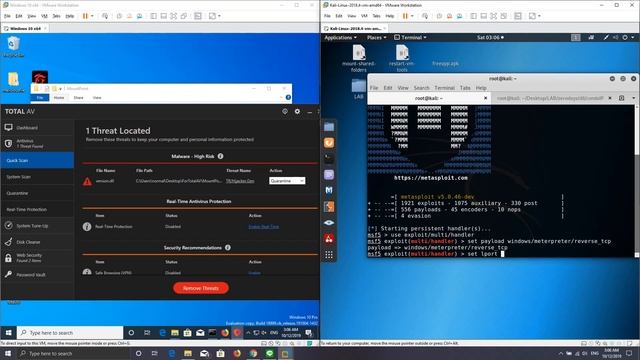Open LAB folder on Kali desktop
The height and width of the screenshot is (360, 640).
tap(358, 89)
